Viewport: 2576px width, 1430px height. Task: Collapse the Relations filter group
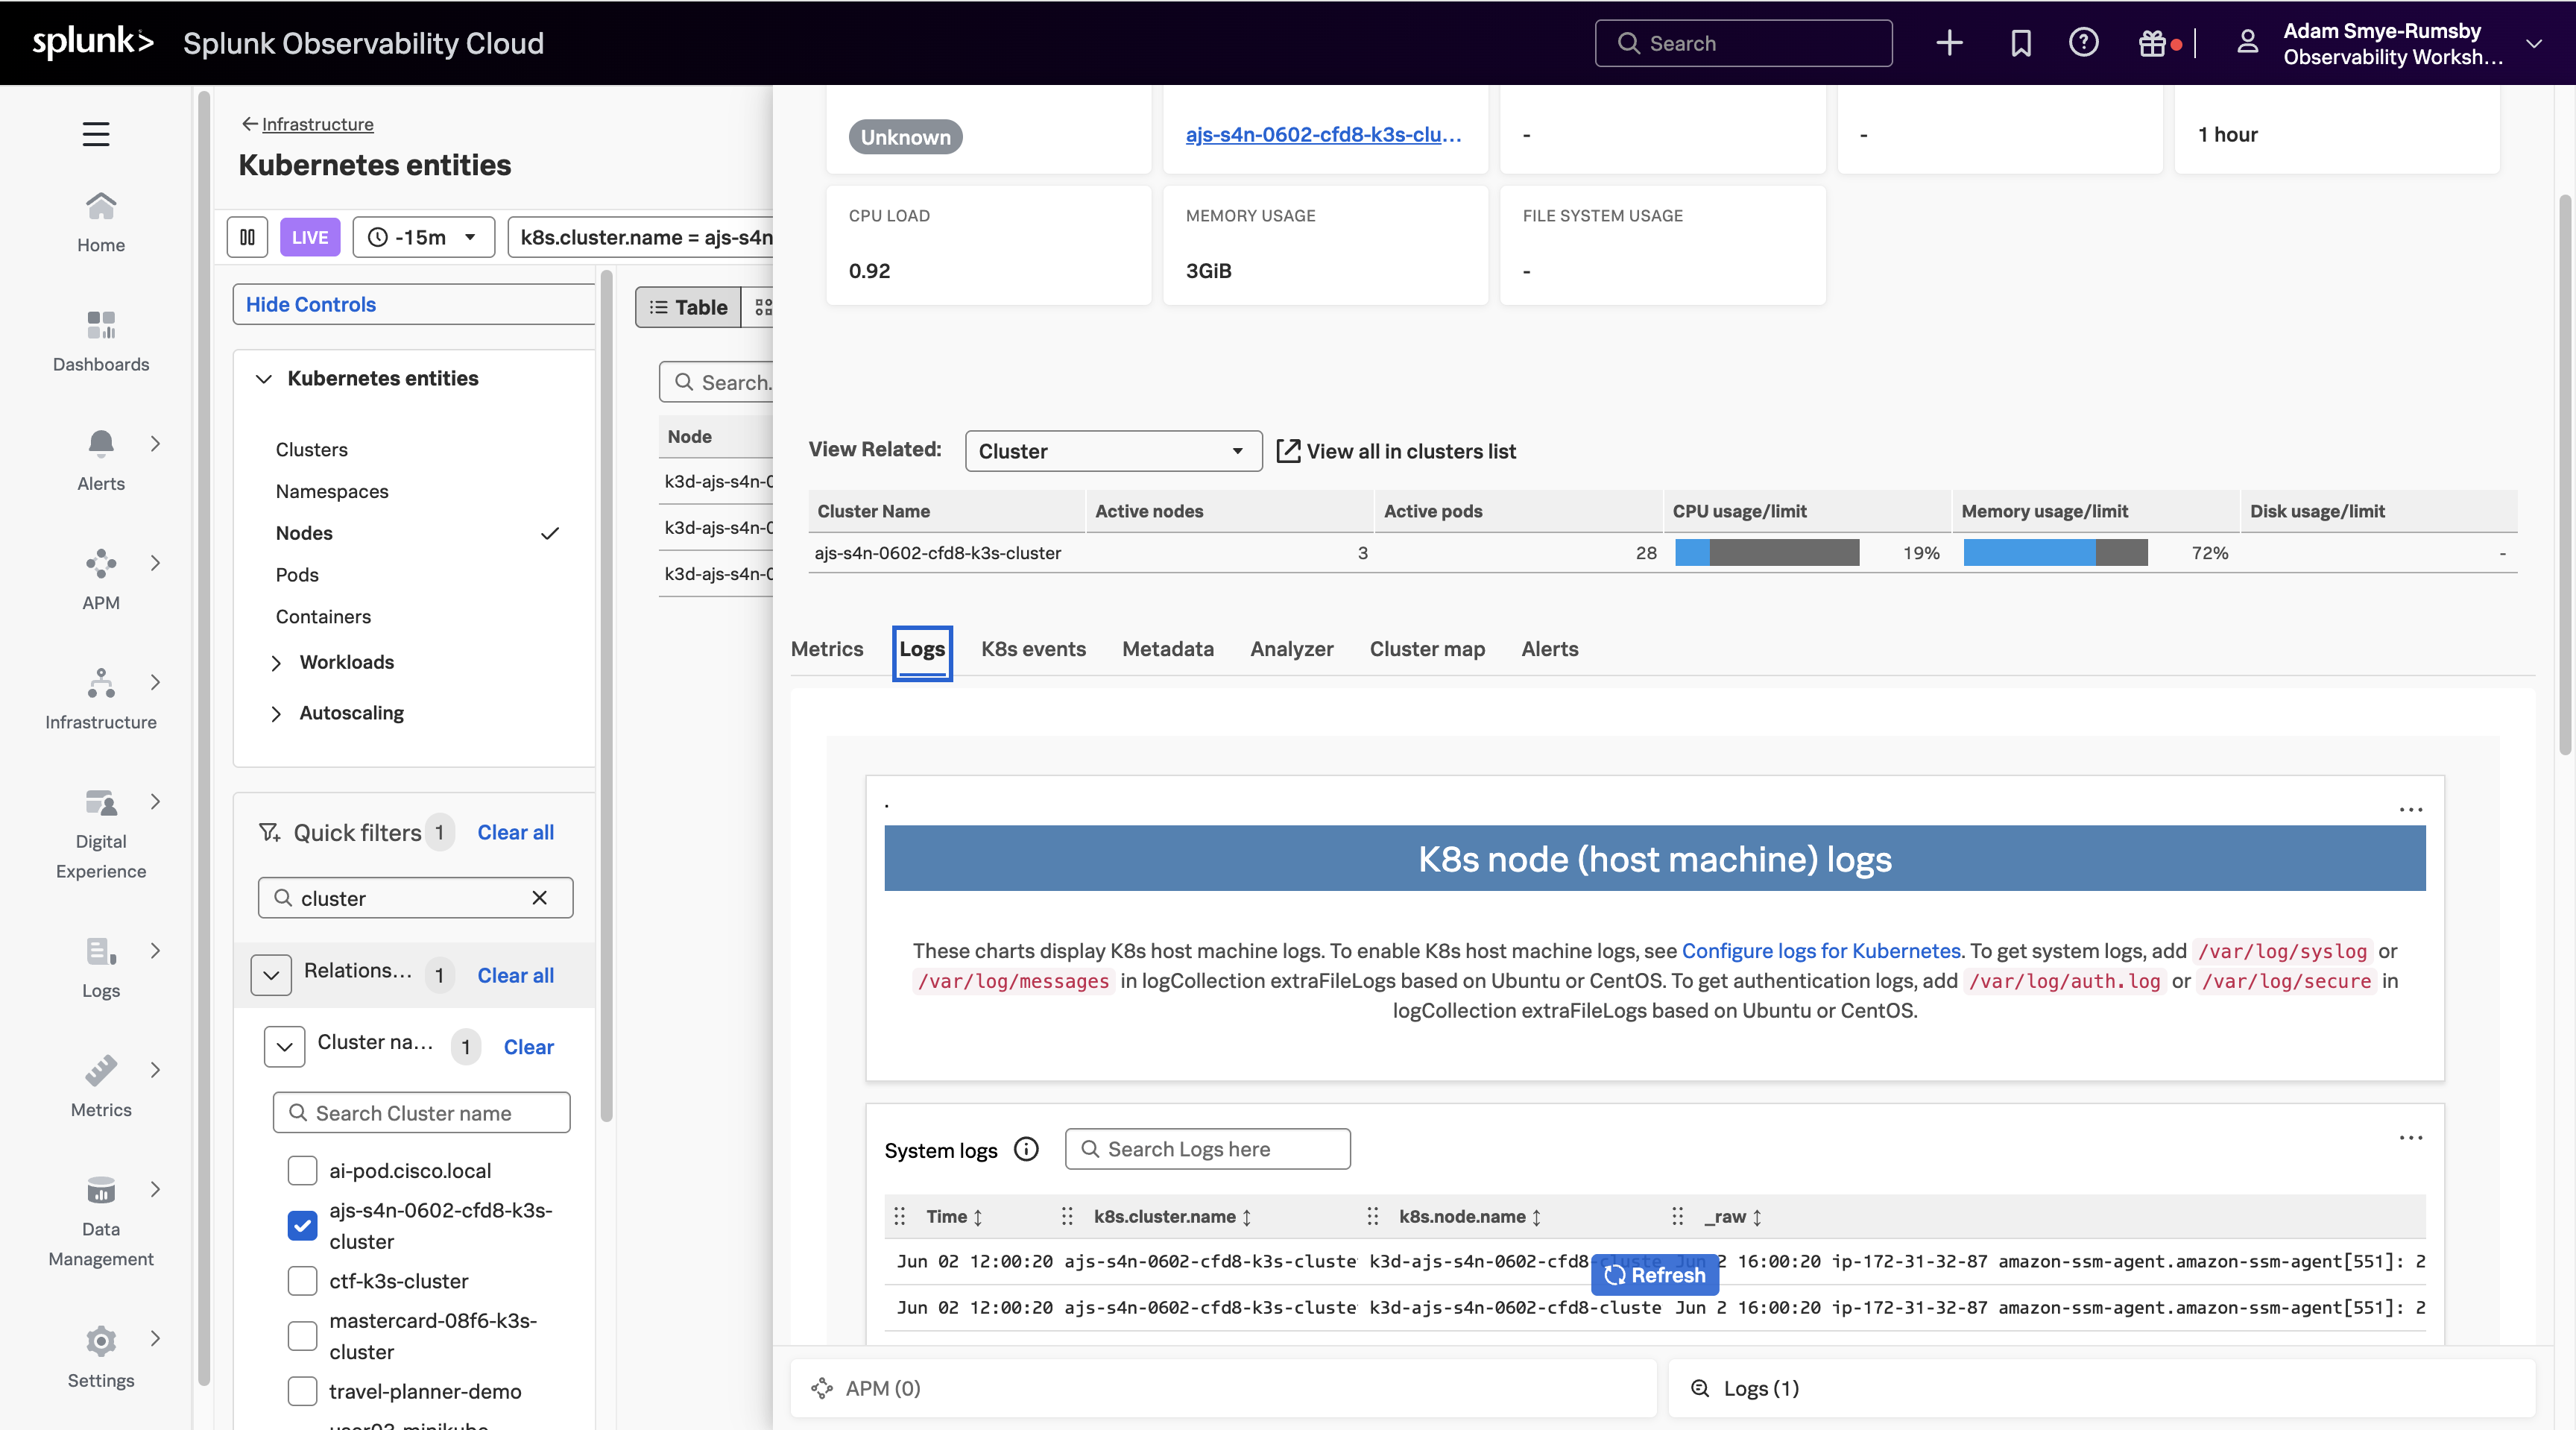pos(271,975)
